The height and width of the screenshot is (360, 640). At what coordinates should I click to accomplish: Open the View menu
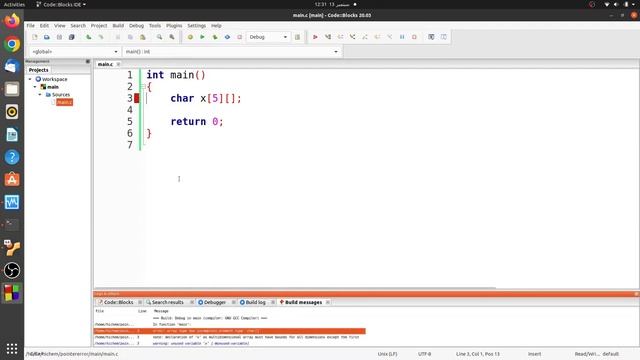pos(60,26)
